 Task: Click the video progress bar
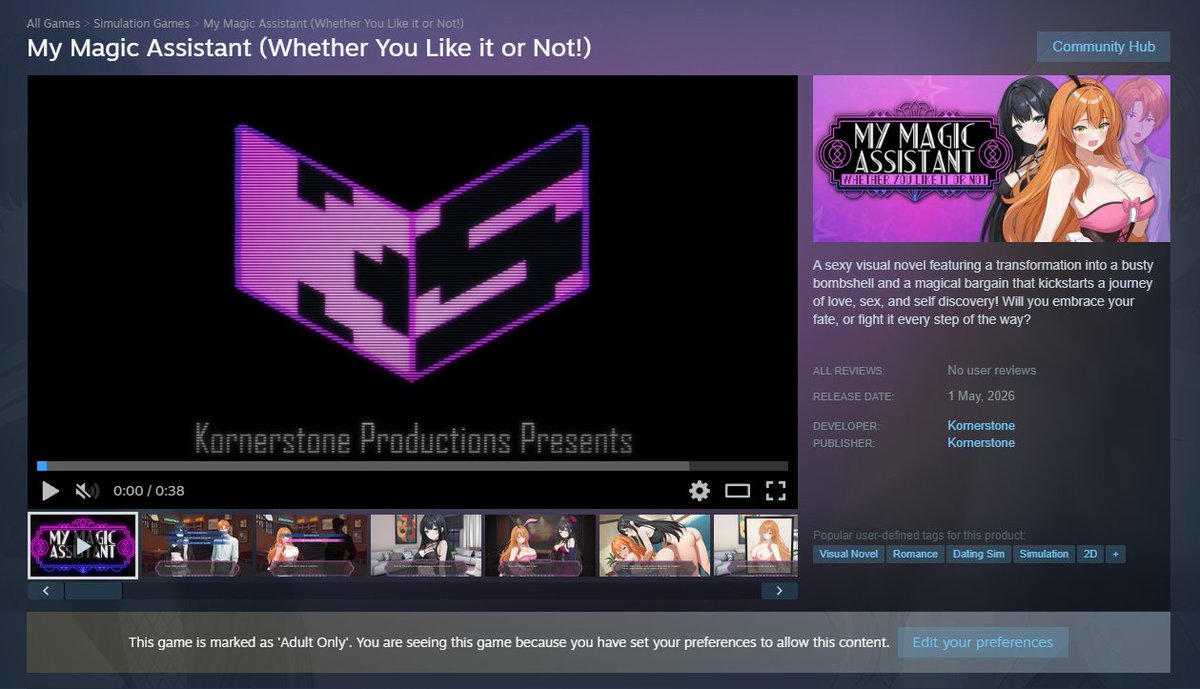point(412,466)
